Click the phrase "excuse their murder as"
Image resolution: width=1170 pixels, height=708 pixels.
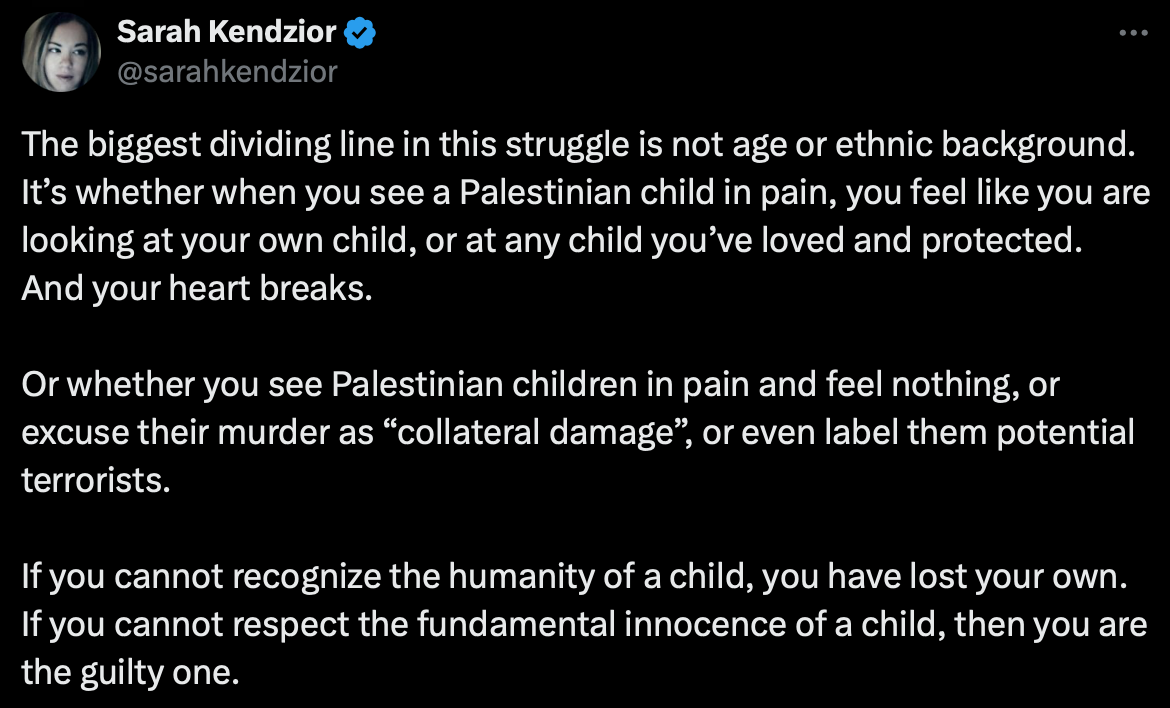click(x=197, y=433)
